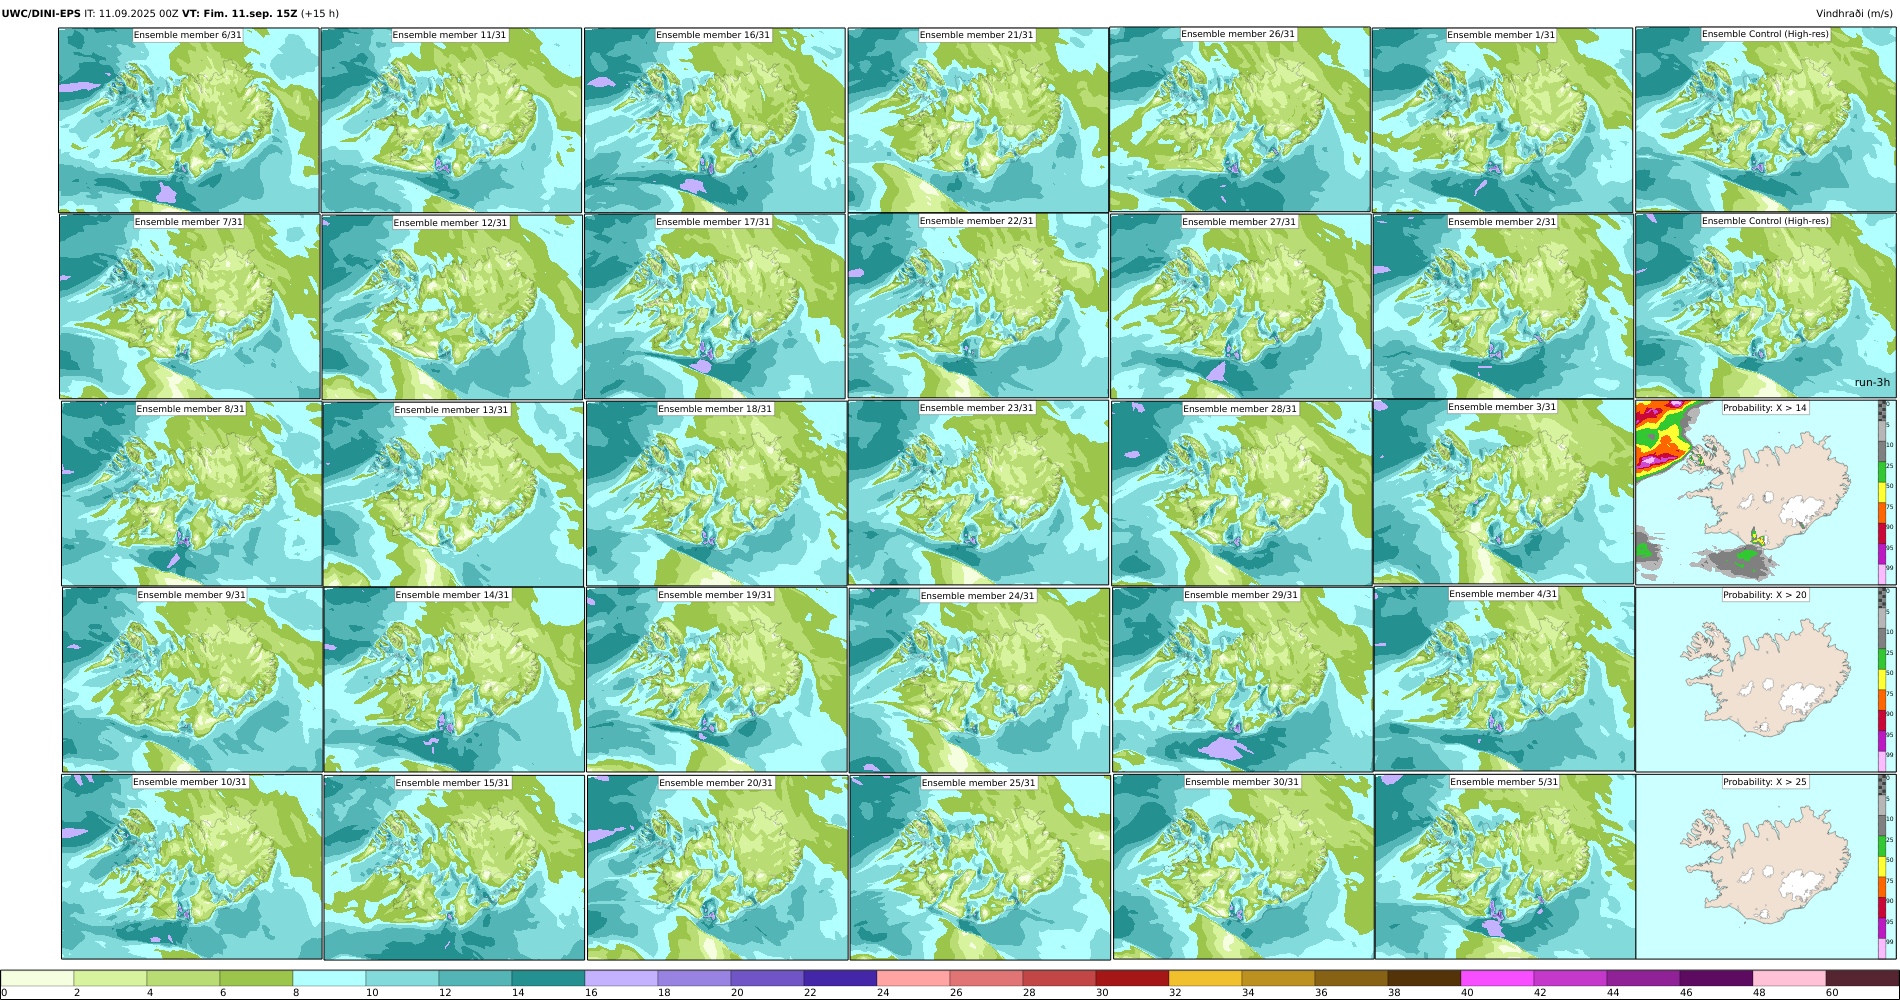Pick the golden yellow 32–34 m/s legend swatch
Image resolution: width=1900 pixels, height=1000 pixels.
tap(1205, 978)
